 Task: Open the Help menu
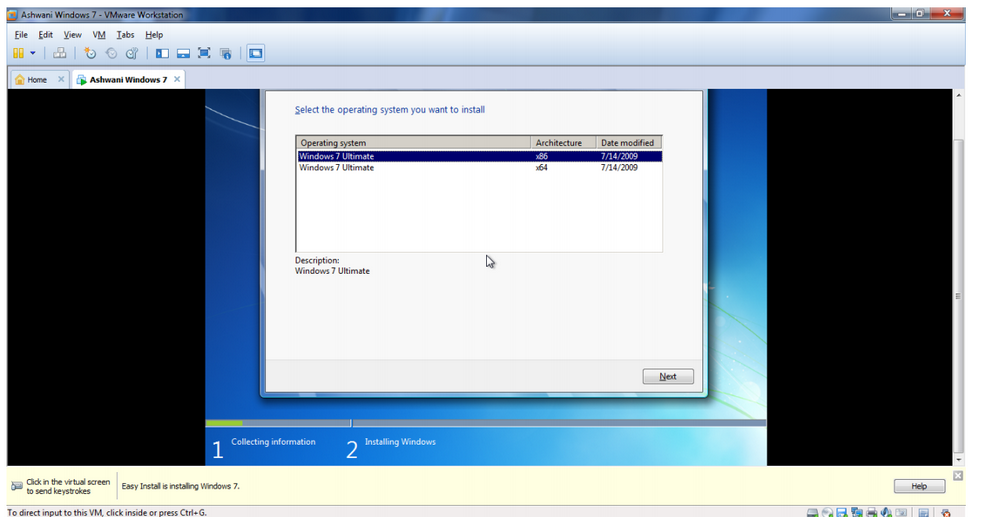[154, 35]
